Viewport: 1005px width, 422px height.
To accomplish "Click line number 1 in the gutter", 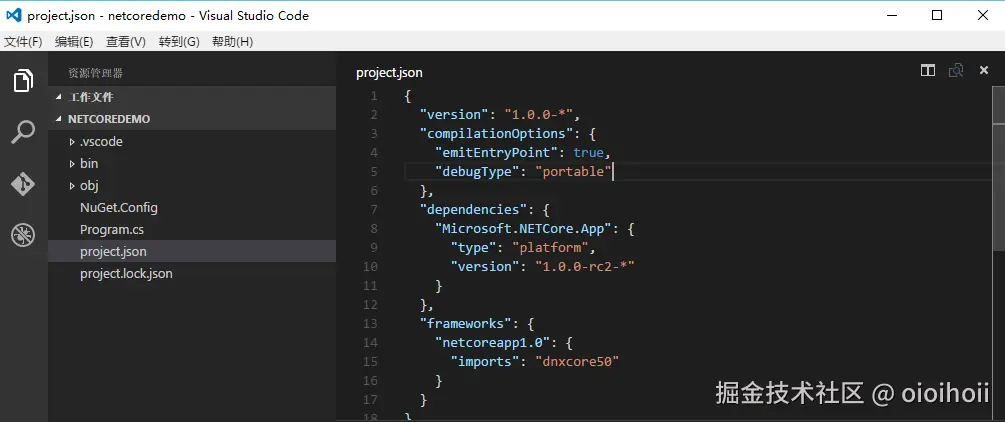I will click(x=373, y=96).
